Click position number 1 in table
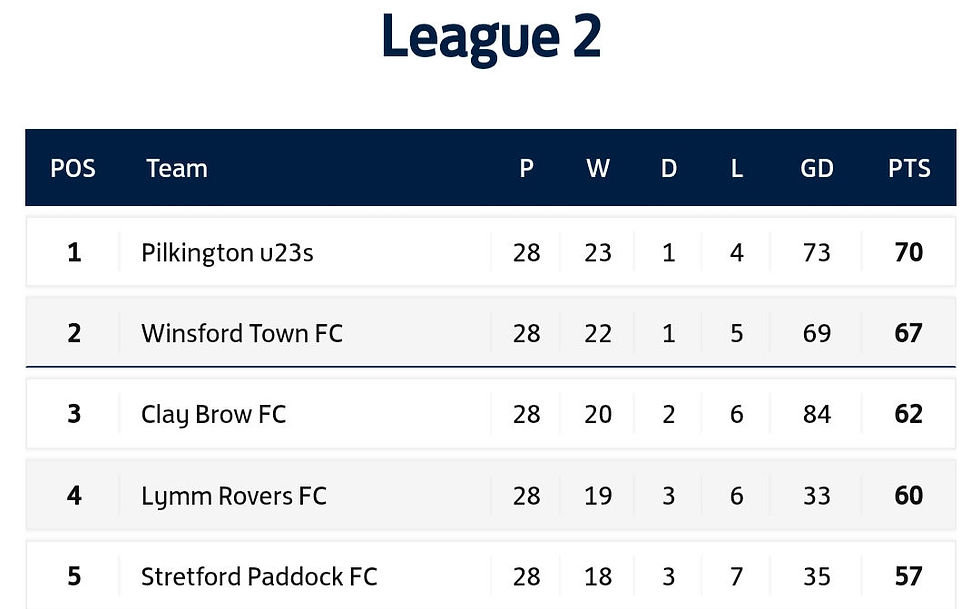980x609 pixels. click(74, 252)
